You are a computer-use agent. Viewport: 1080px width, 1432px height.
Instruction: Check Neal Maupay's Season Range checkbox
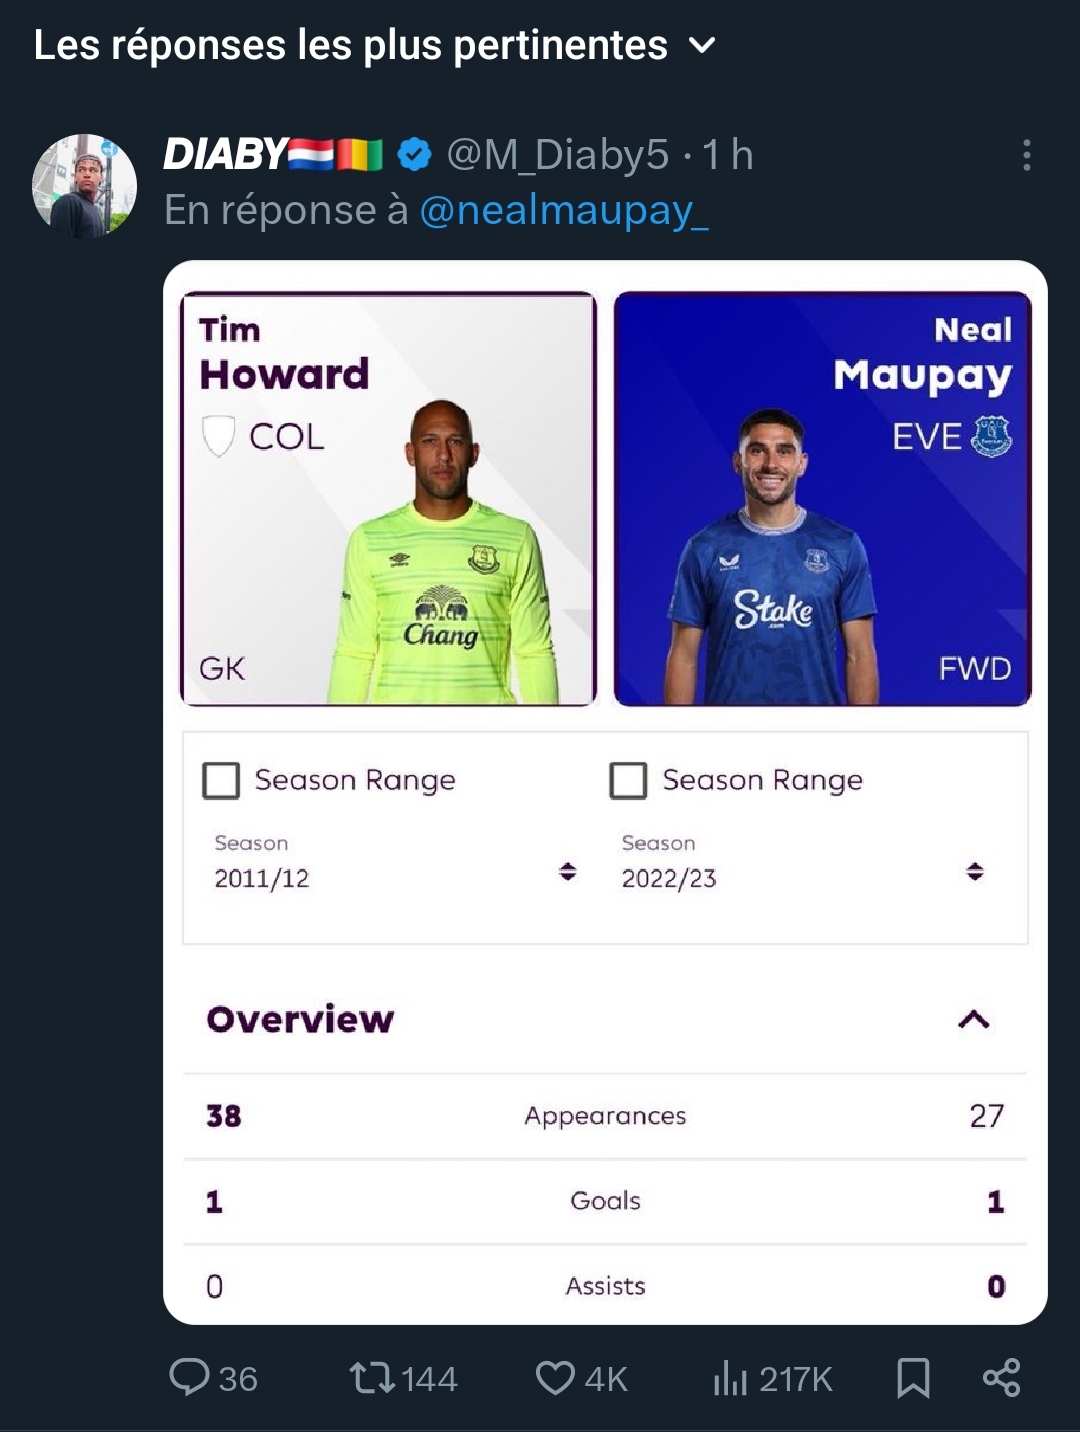(628, 780)
